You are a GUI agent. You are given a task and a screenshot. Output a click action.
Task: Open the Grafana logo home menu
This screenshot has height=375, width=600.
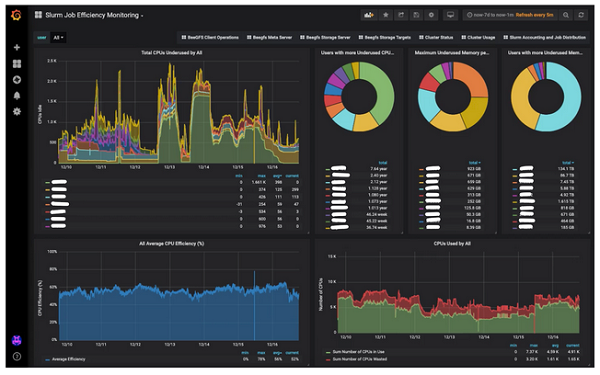click(x=16, y=15)
